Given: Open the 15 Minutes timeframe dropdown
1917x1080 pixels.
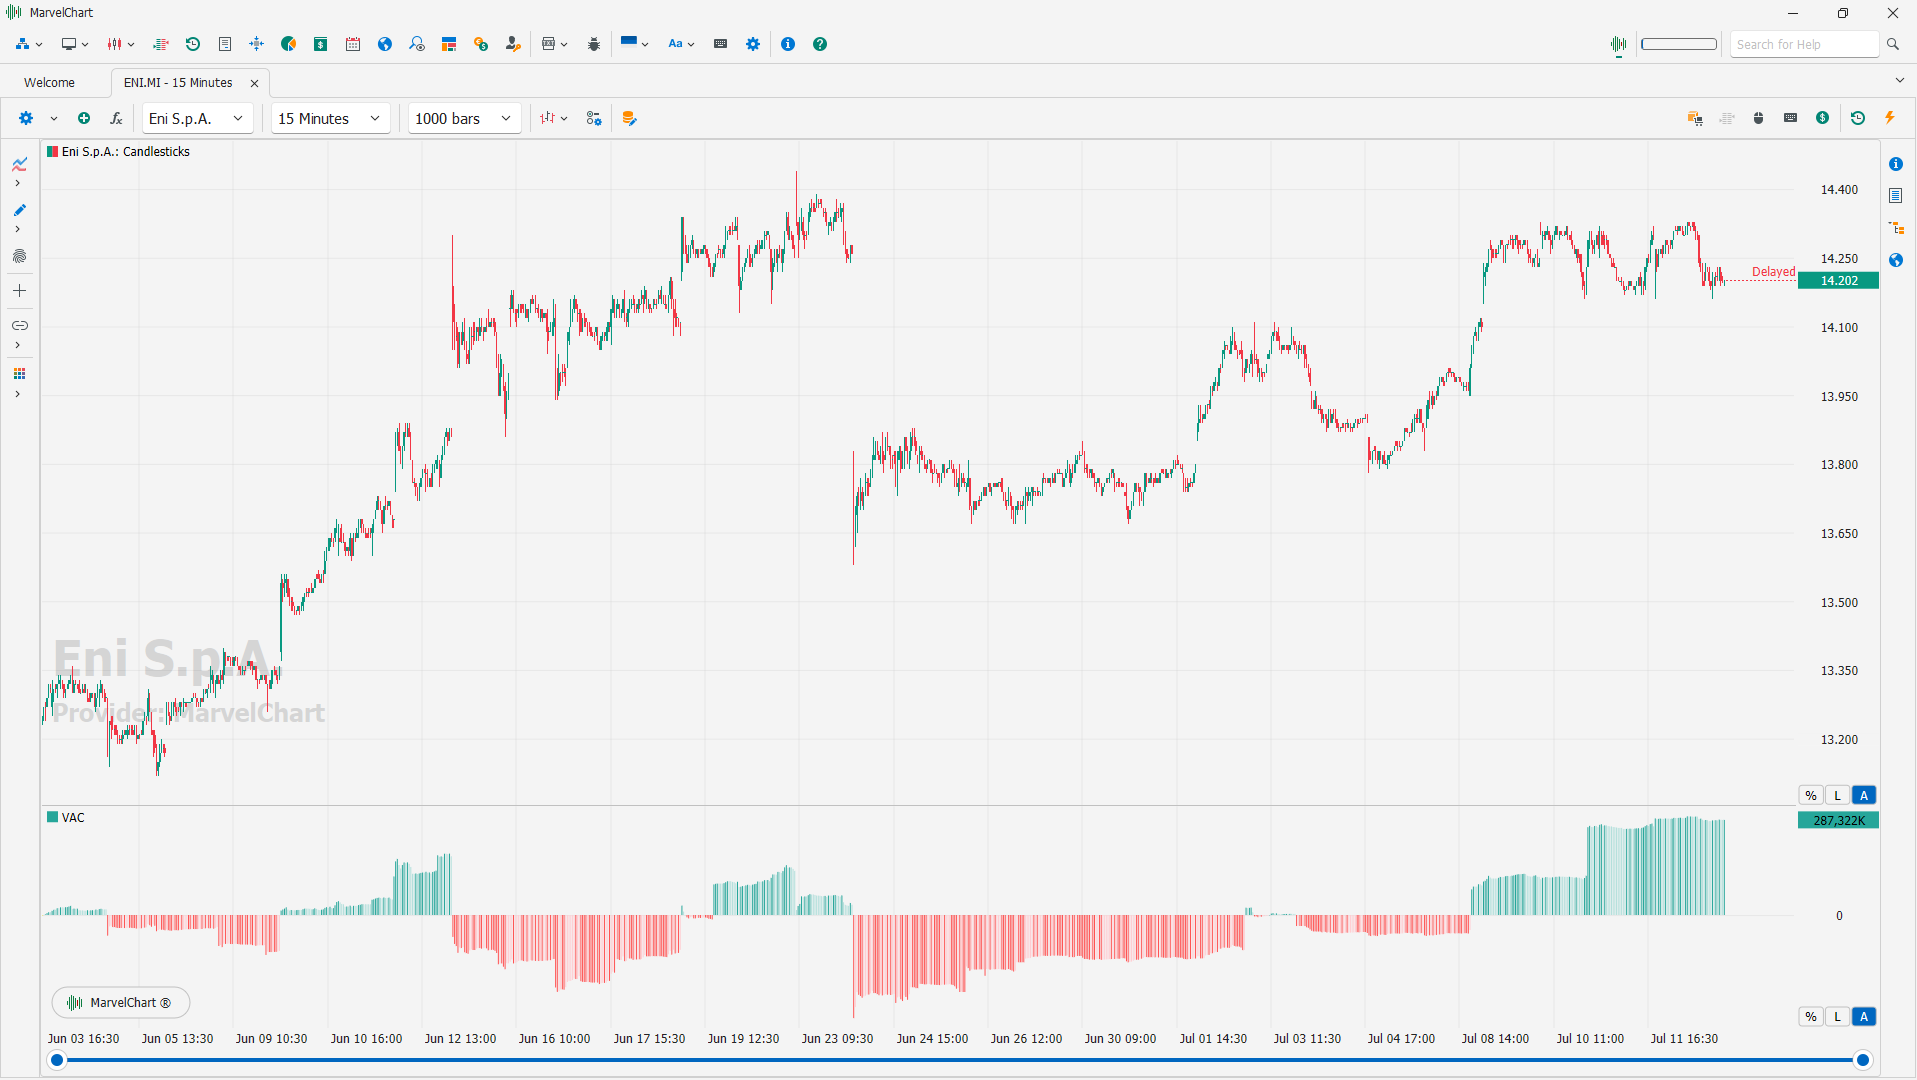Looking at the screenshot, I should tap(330, 118).
